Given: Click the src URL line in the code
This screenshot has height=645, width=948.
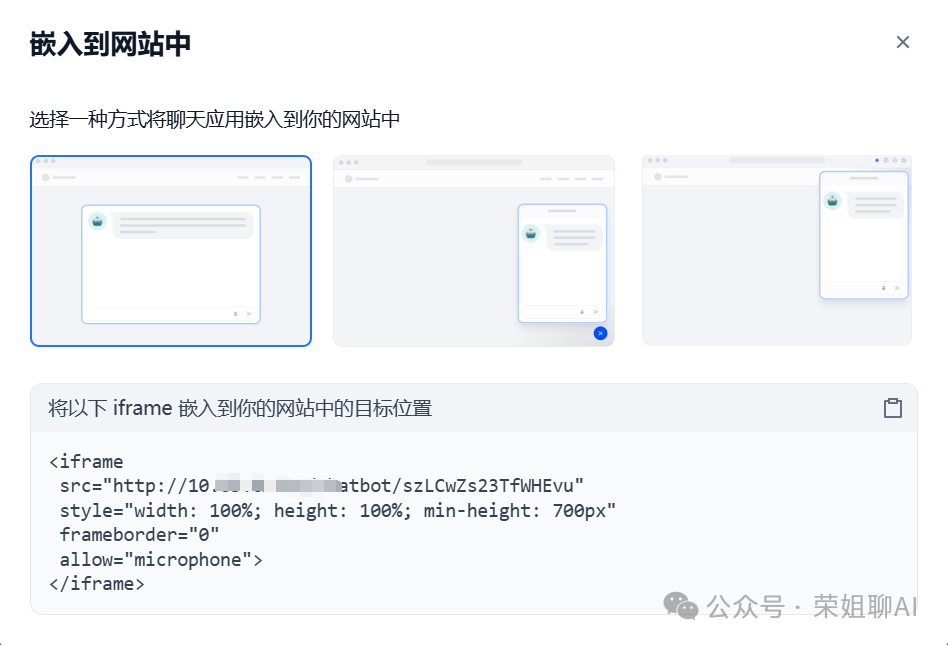Looking at the screenshot, I should [x=322, y=486].
